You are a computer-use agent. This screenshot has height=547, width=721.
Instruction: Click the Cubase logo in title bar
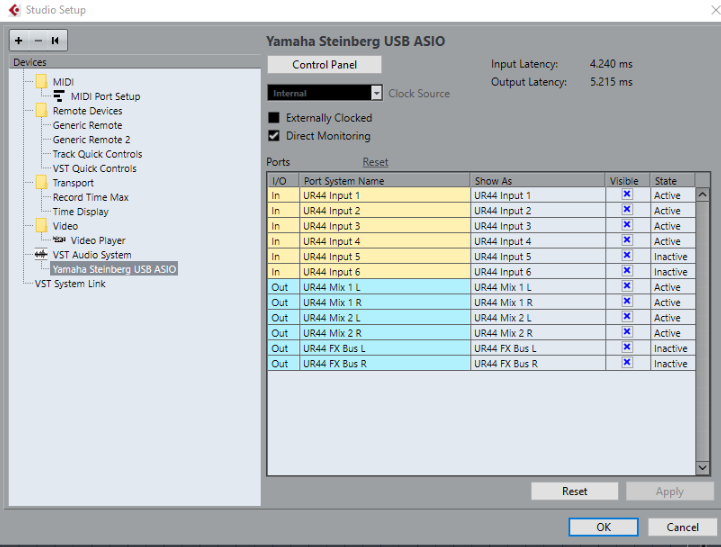[x=14, y=10]
